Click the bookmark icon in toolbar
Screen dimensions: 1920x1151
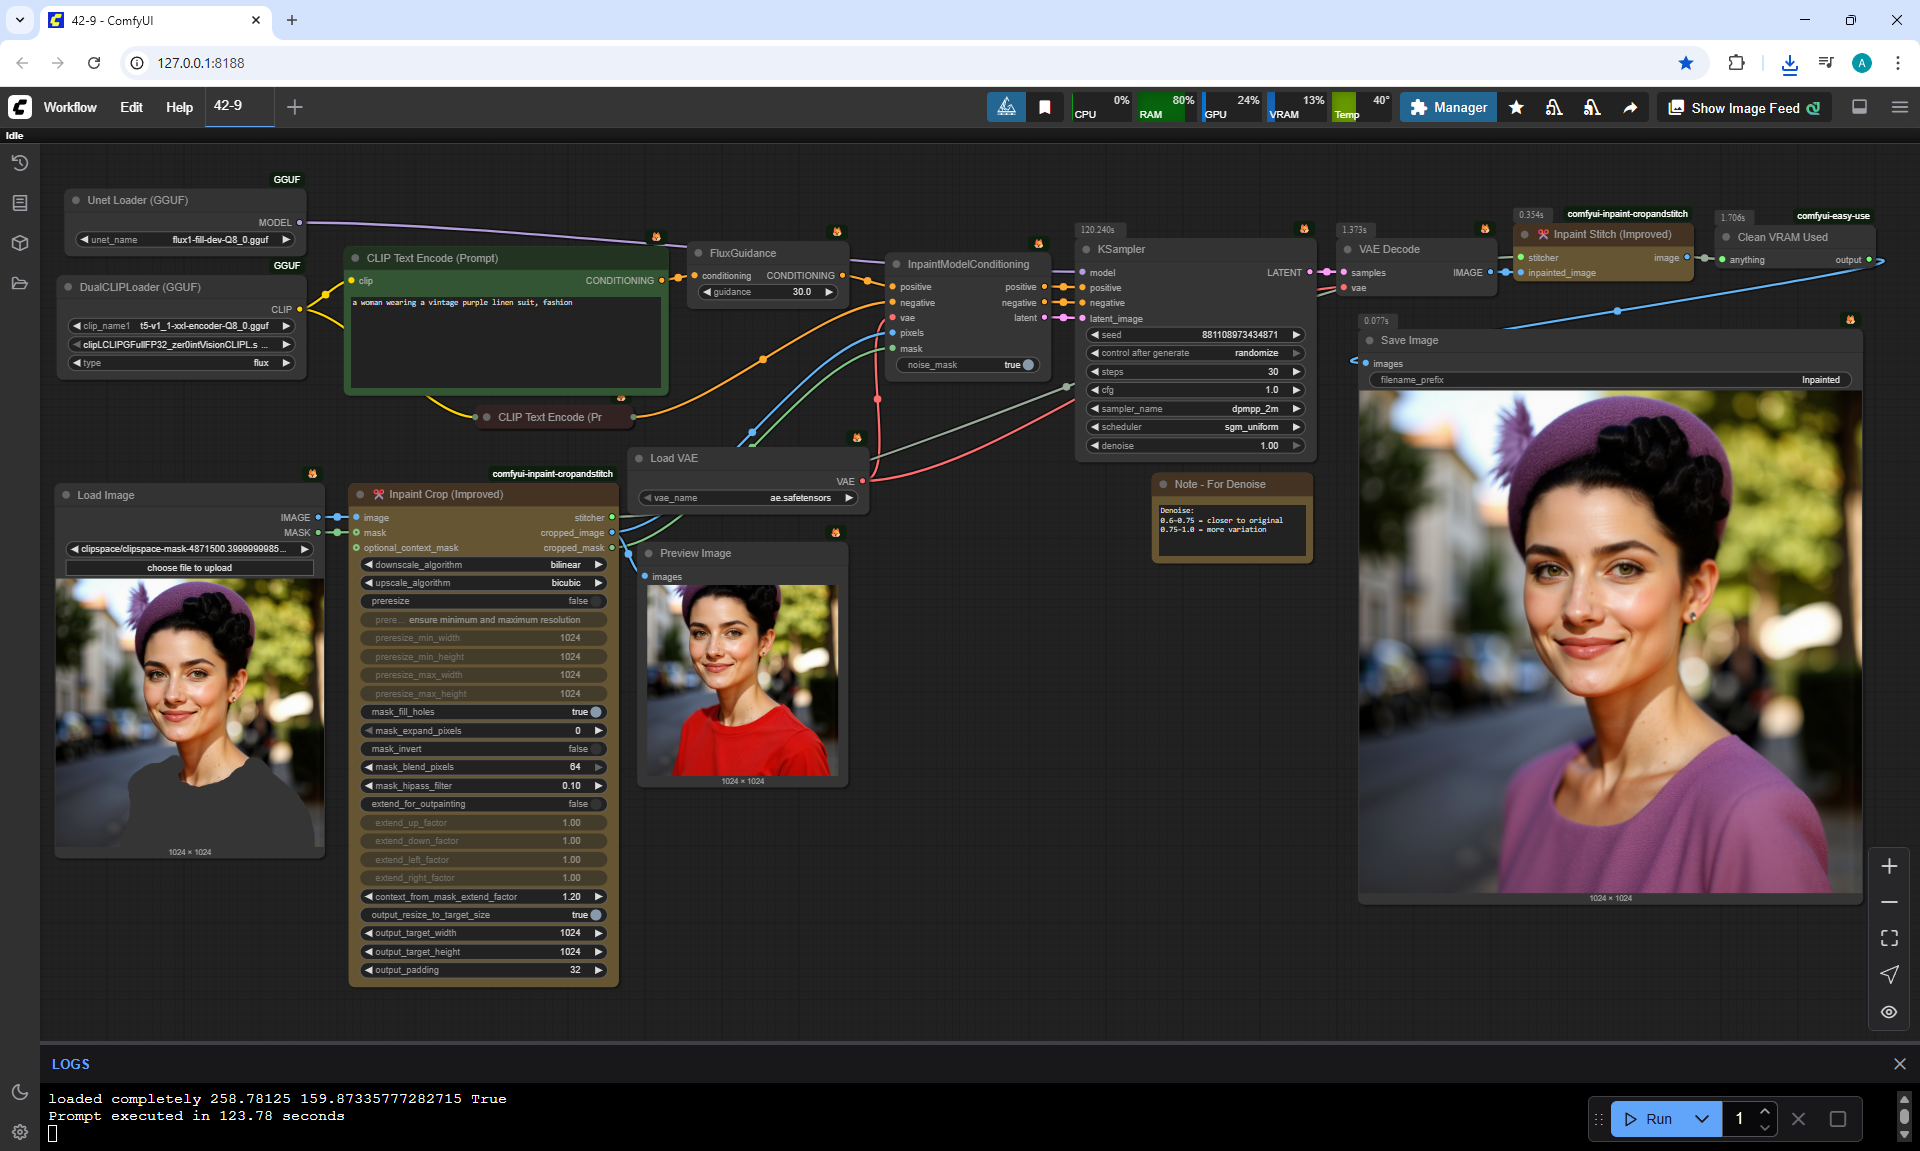(x=1044, y=107)
